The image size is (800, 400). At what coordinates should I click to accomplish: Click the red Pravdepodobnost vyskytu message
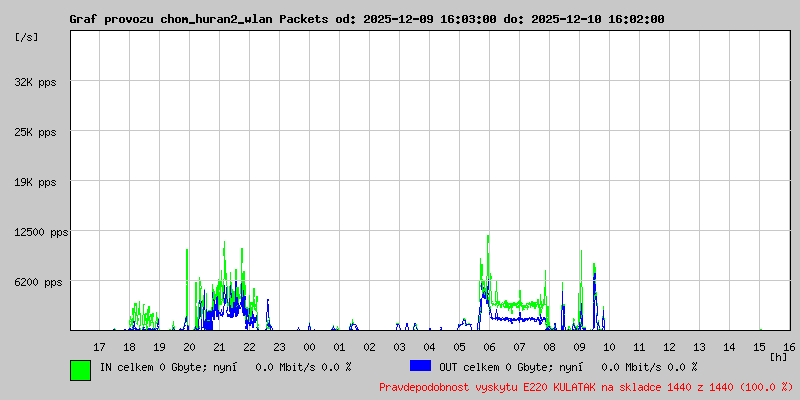tap(586, 387)
